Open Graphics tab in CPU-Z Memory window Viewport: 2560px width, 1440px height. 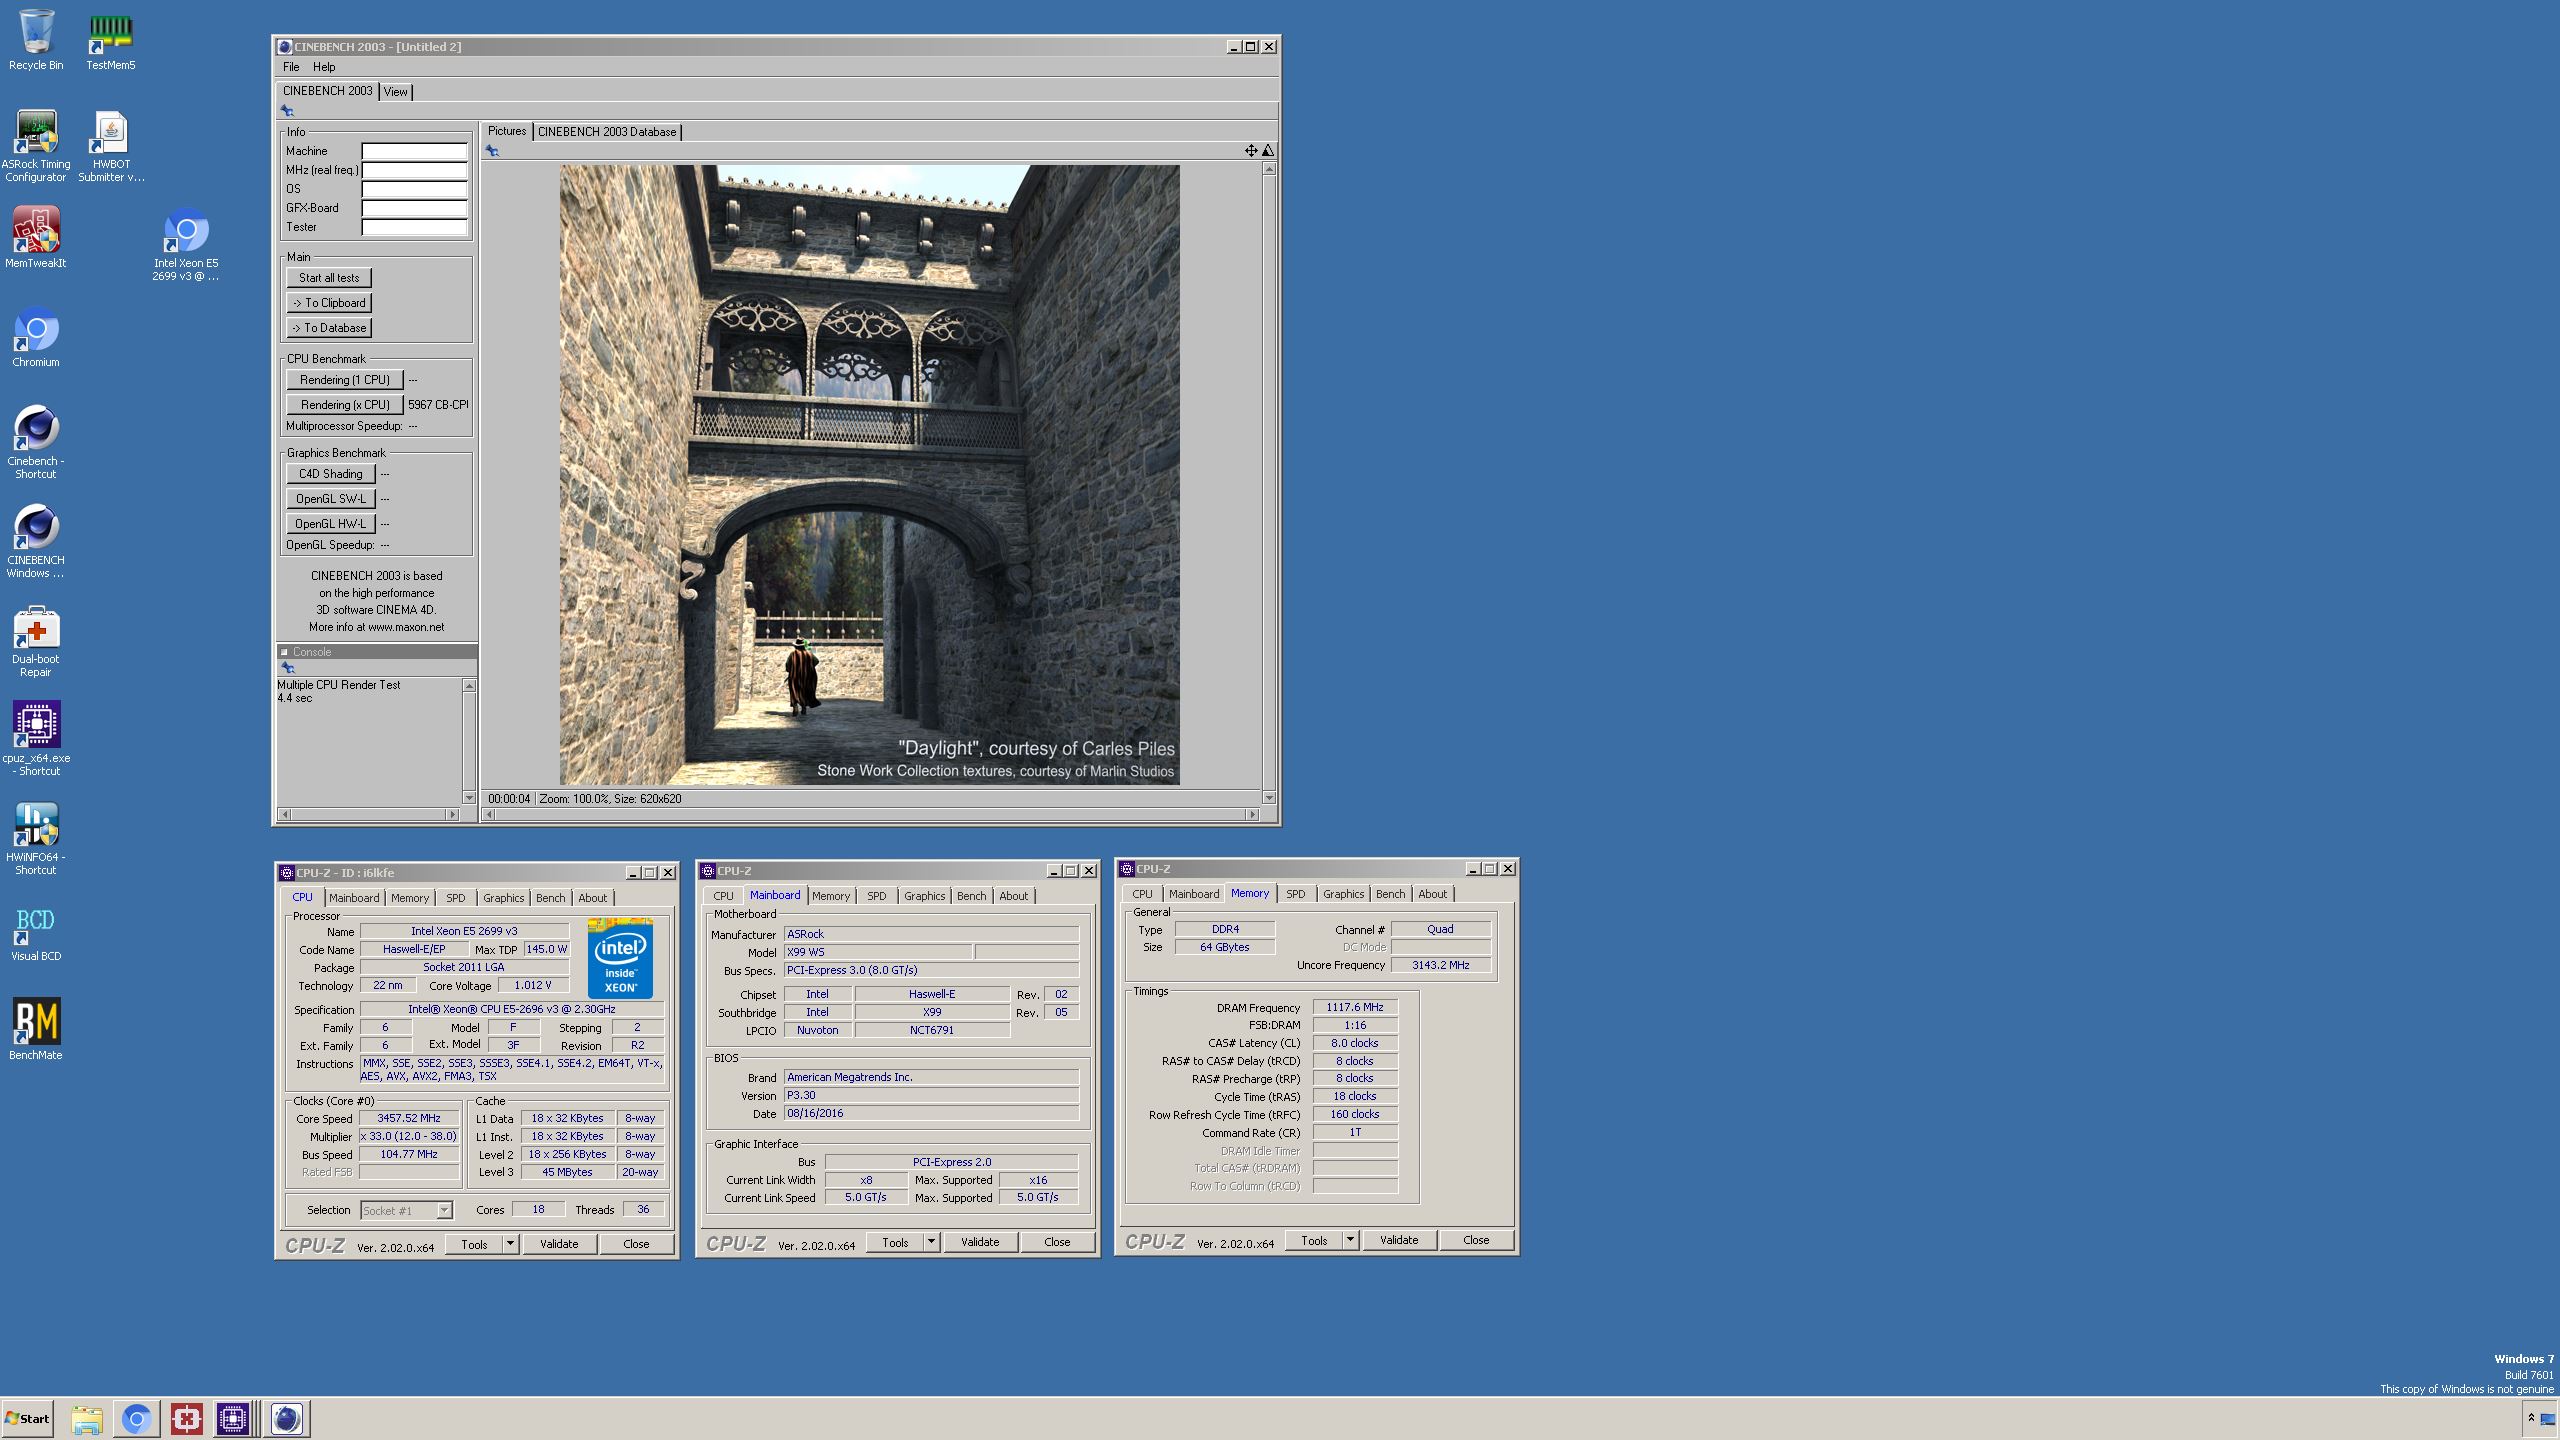point(1343,894)
